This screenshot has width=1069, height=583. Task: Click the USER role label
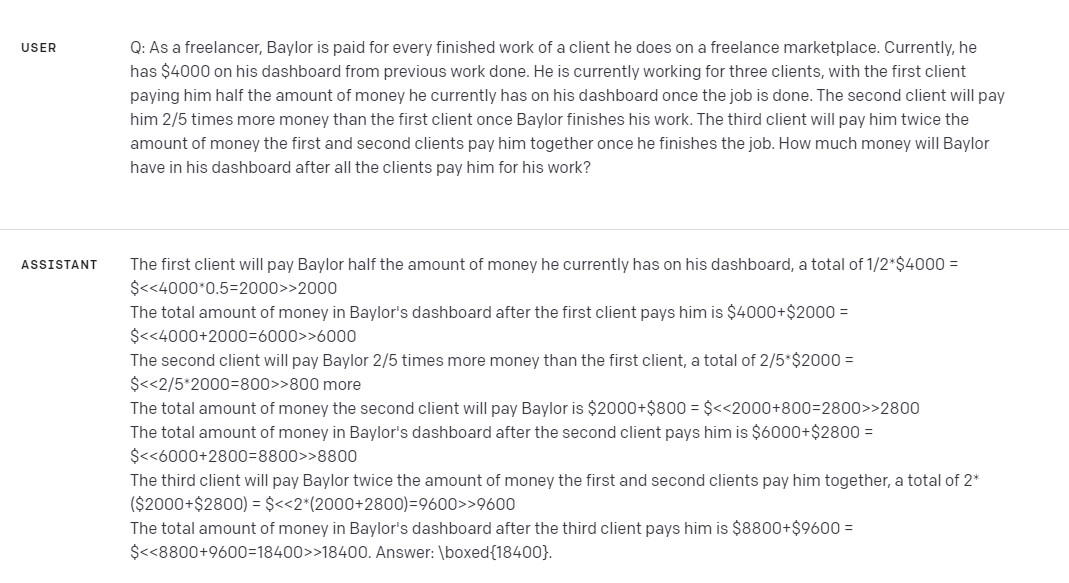click(39, 48)
